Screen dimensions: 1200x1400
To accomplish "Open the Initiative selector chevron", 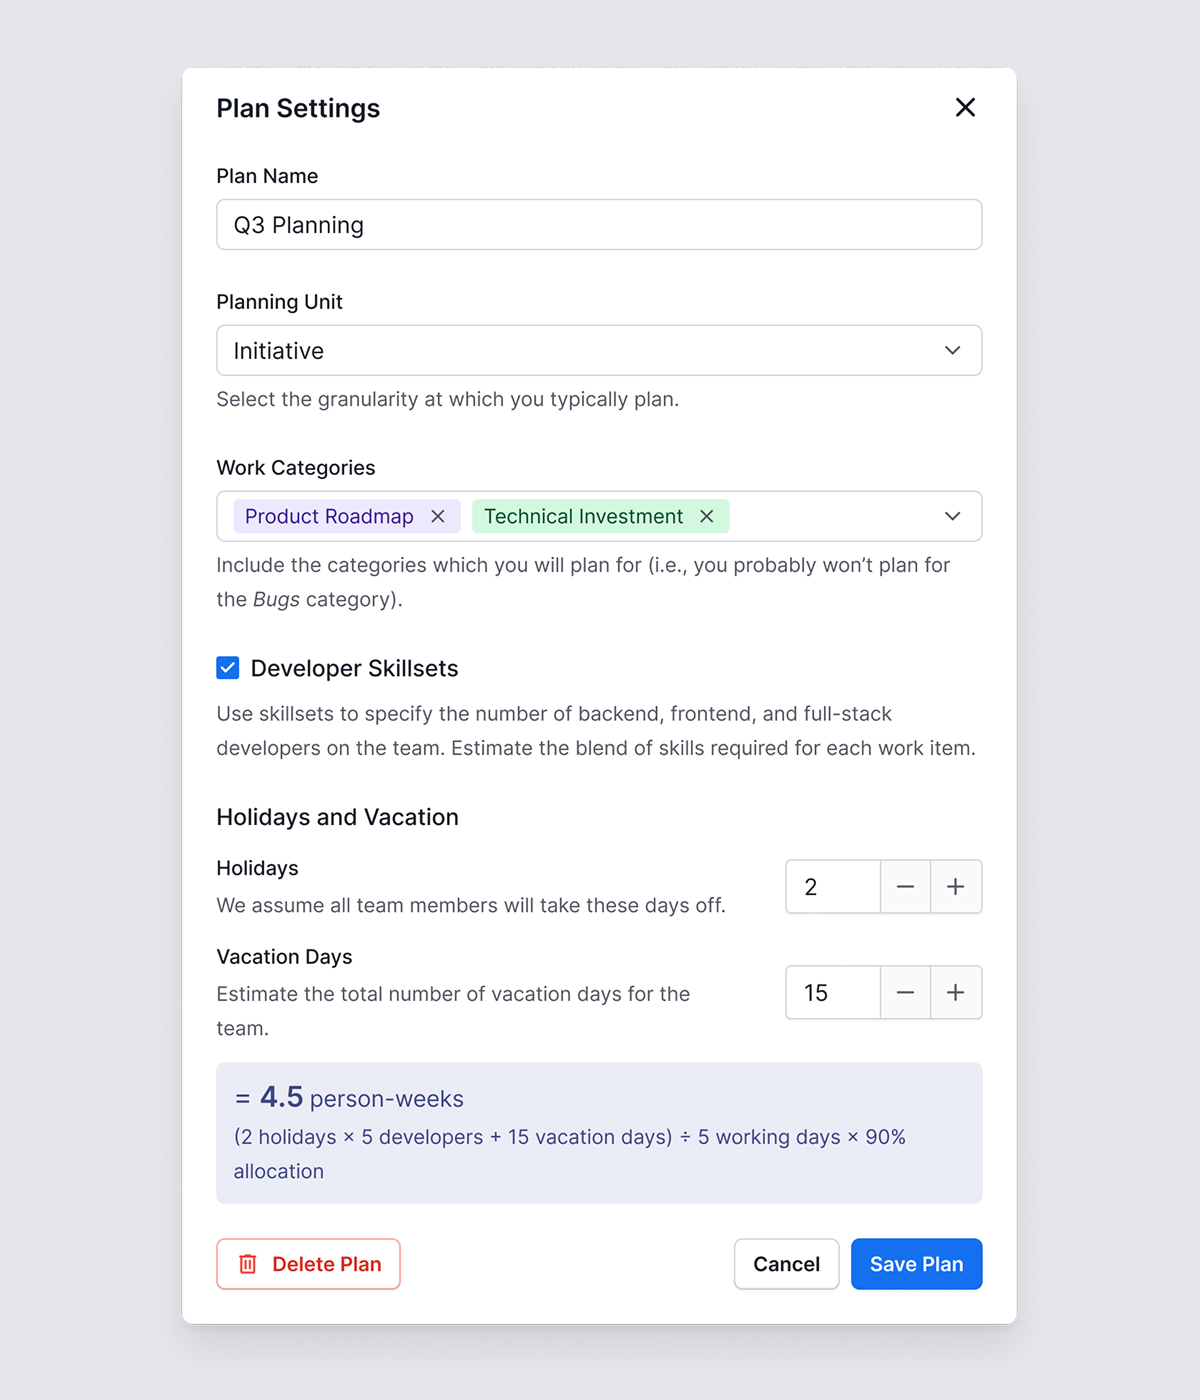I will pos(951,350).
